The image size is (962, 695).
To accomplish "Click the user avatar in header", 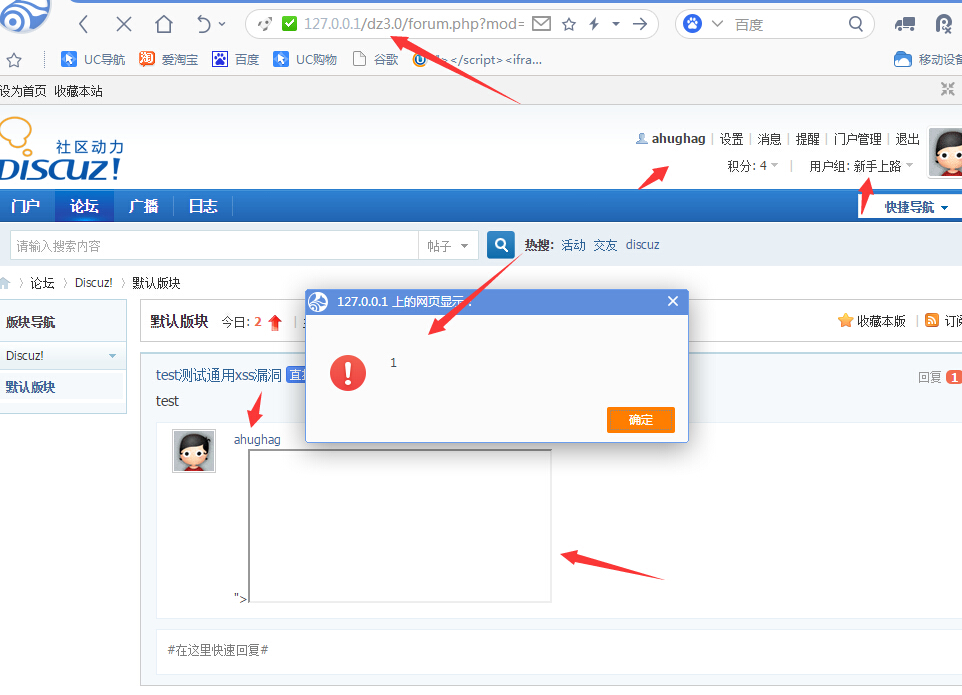I will (x=947, y=153).
